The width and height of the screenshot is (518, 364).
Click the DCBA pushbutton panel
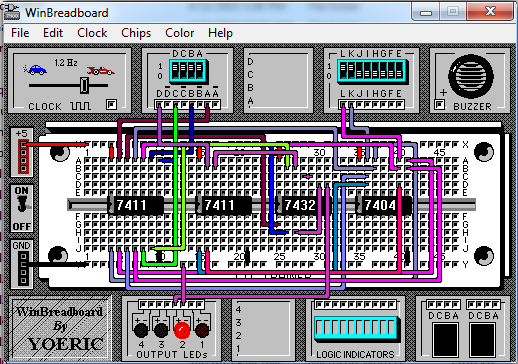pyautogui.click(x=278, y=81)
